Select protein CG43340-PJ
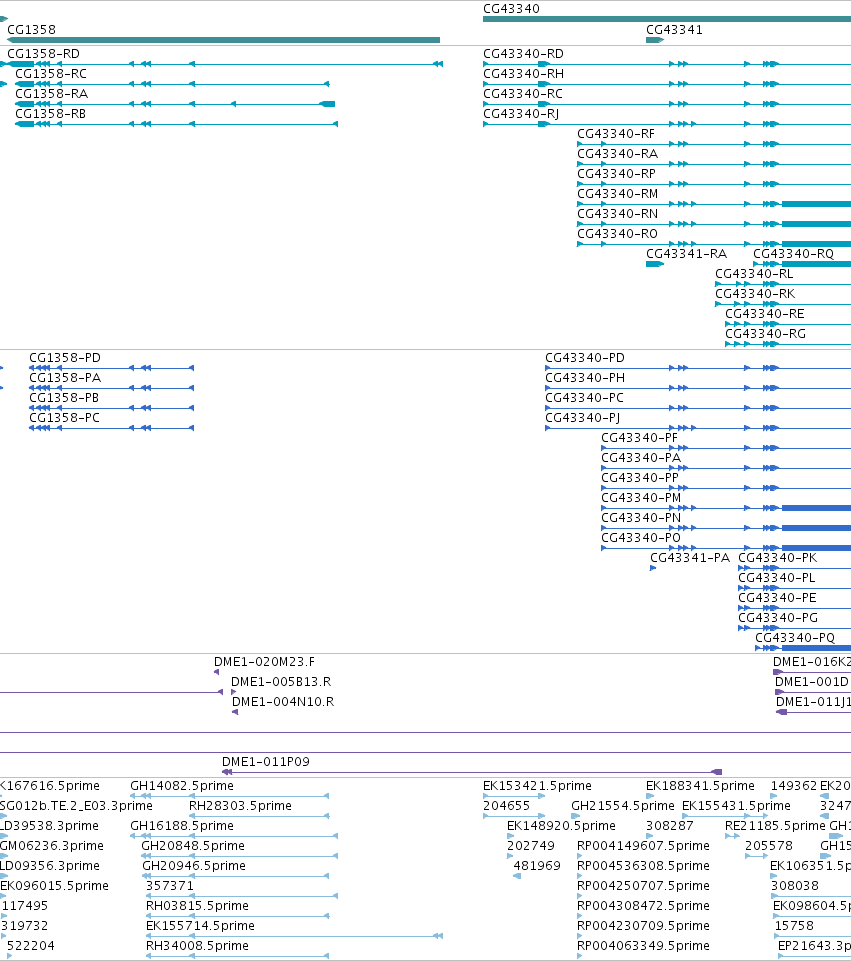Viewport: 851px width, 961px height. [x=698, y=428]
